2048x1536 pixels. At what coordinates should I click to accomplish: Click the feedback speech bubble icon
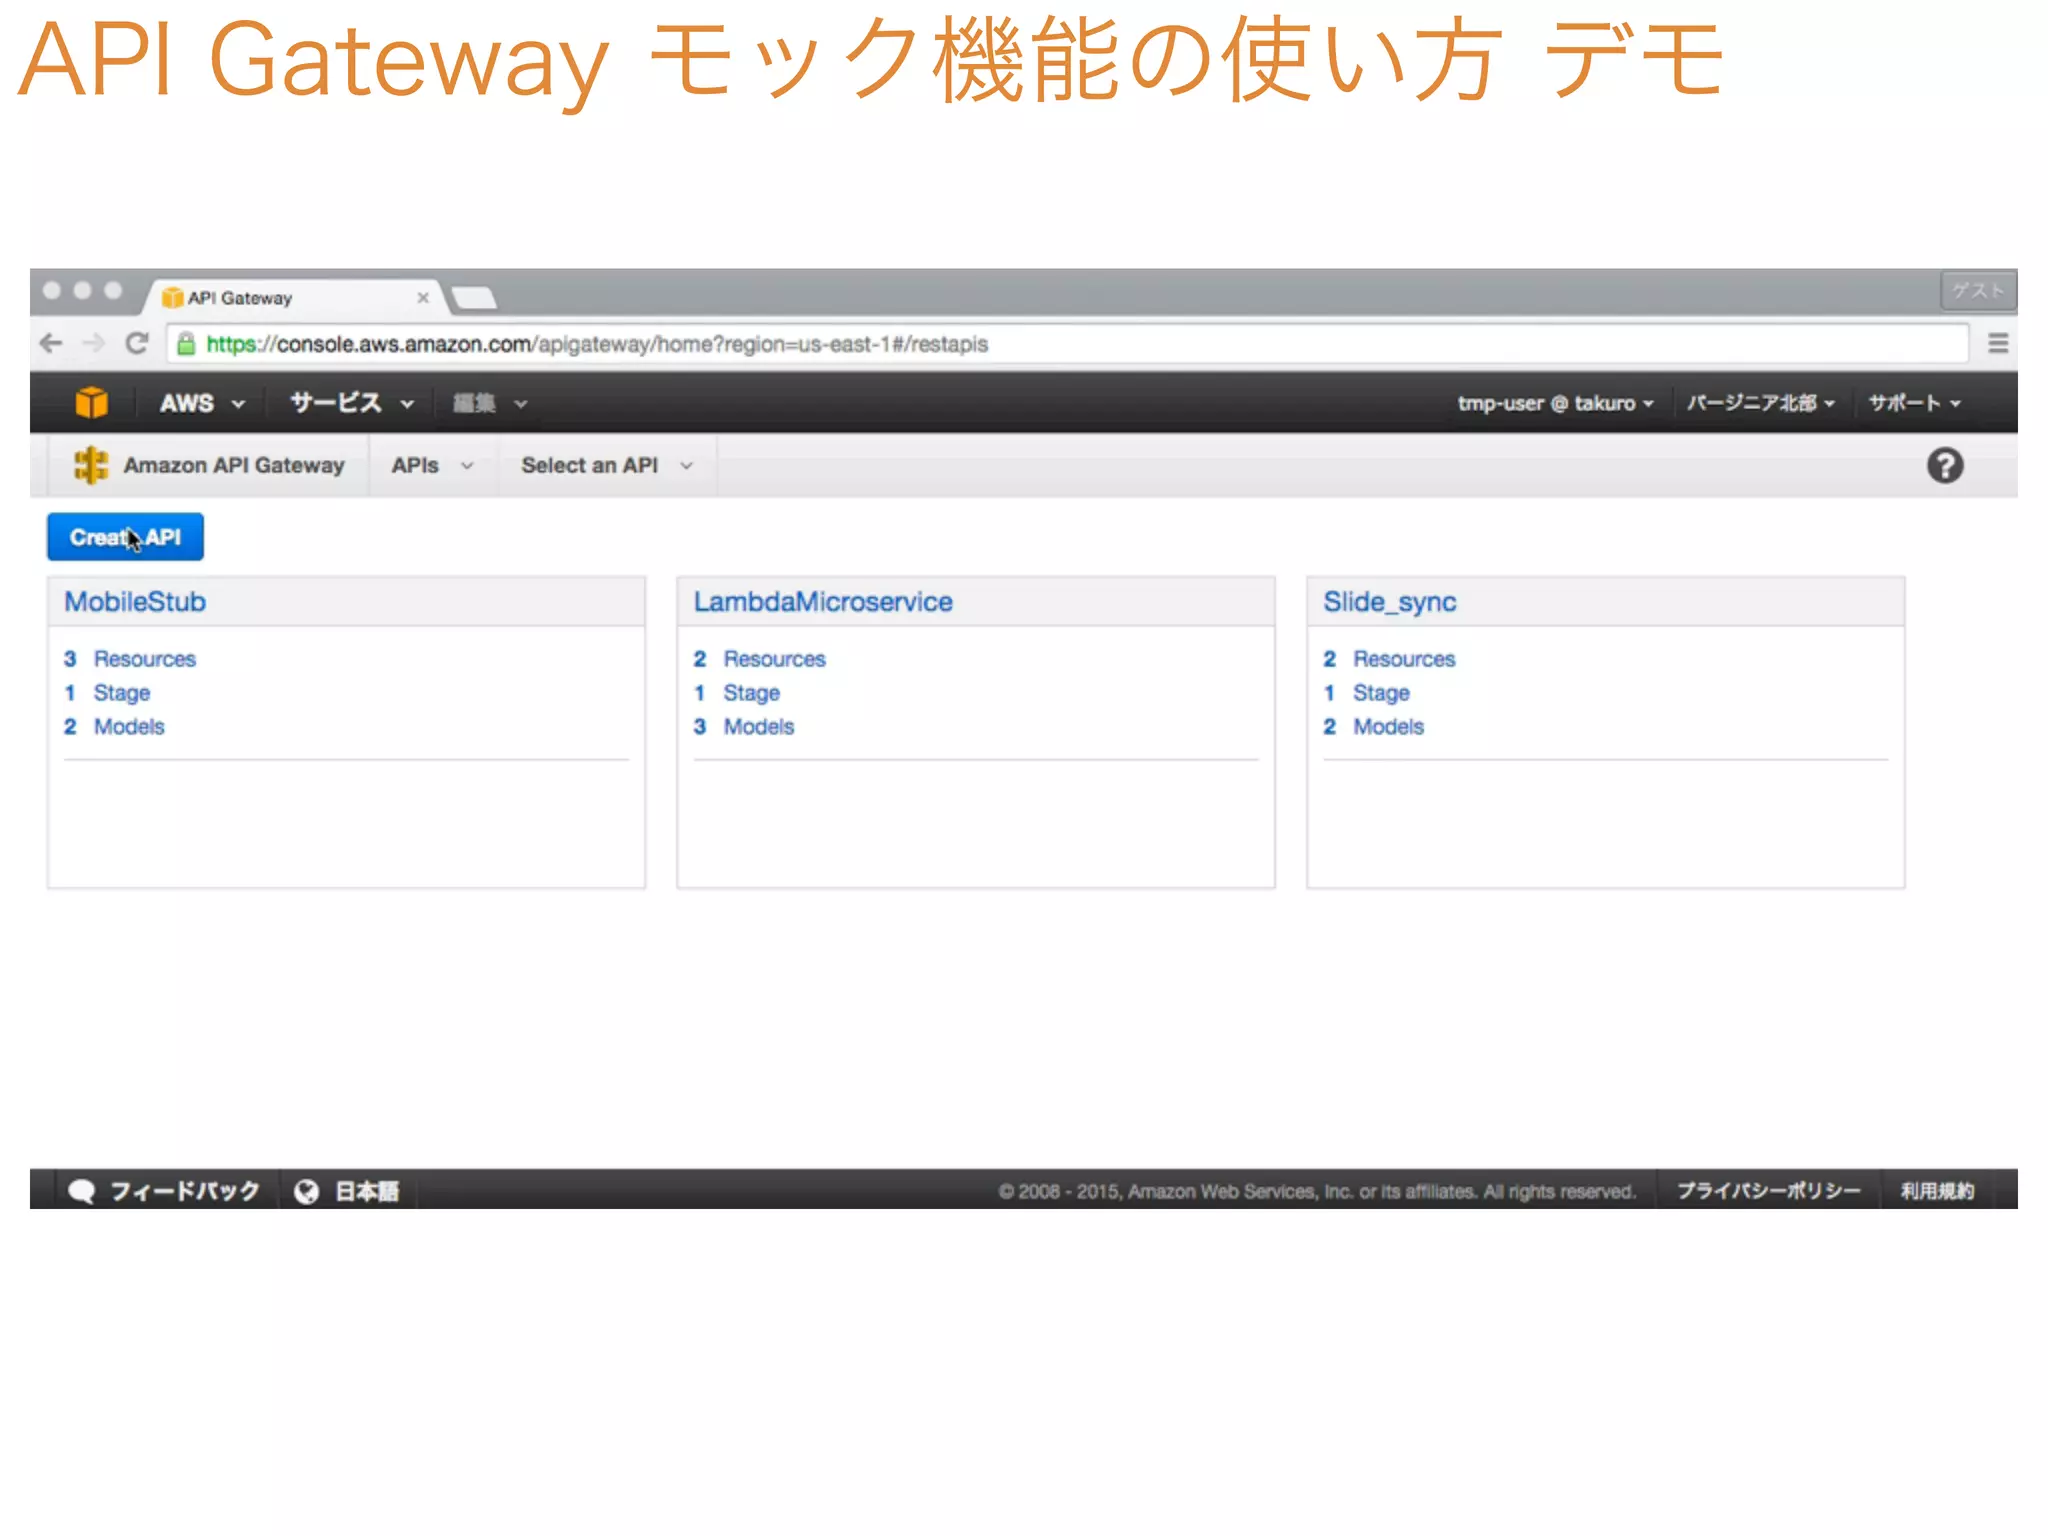81,1191
